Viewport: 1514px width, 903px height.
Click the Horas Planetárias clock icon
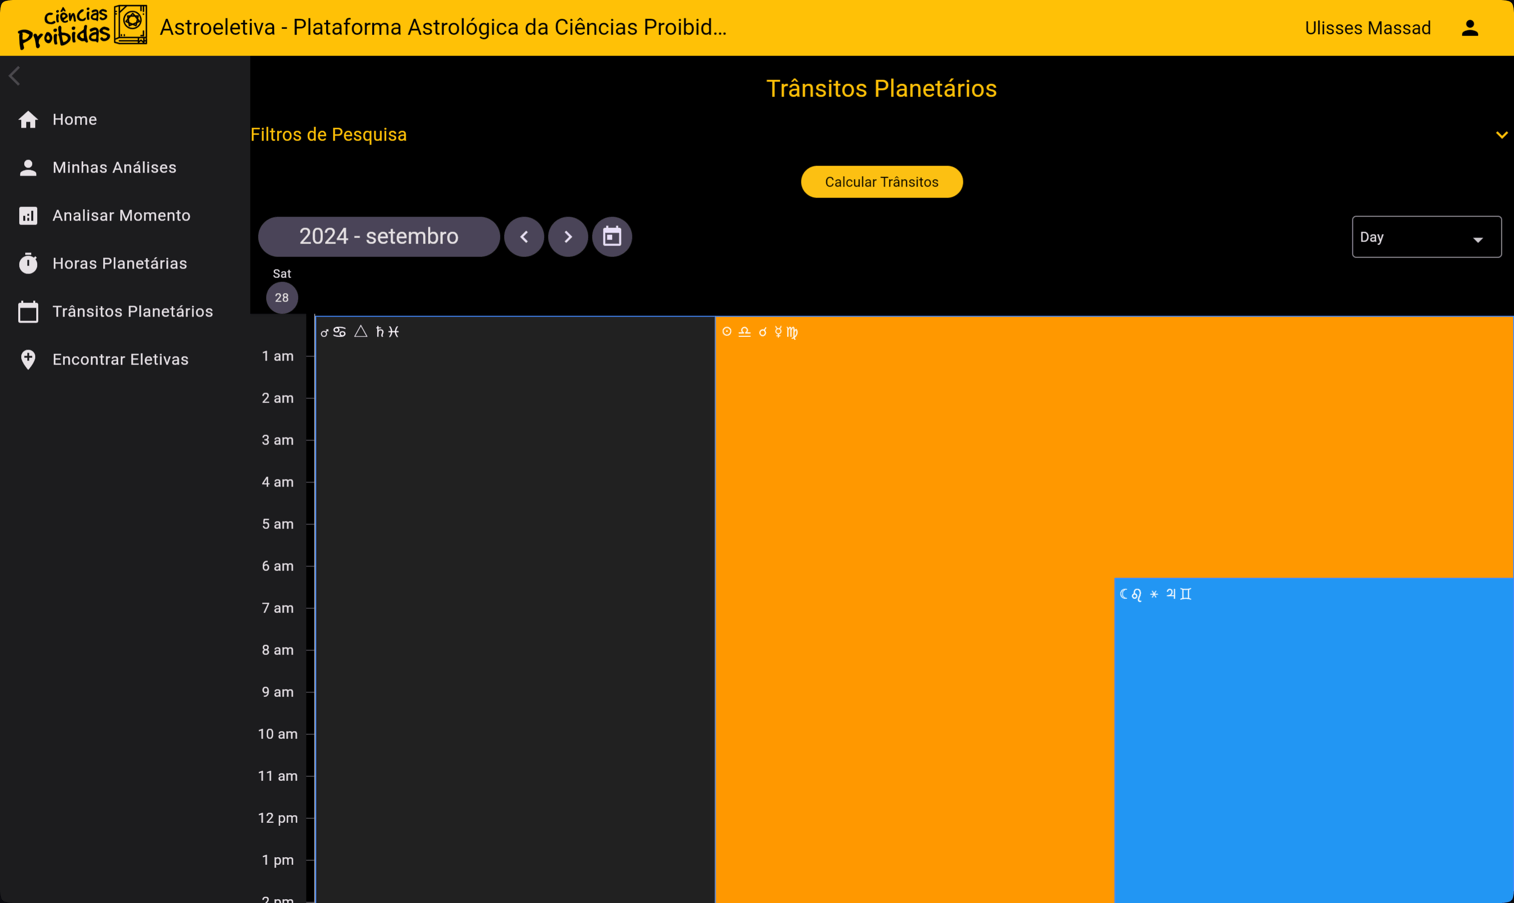point(28,263)
